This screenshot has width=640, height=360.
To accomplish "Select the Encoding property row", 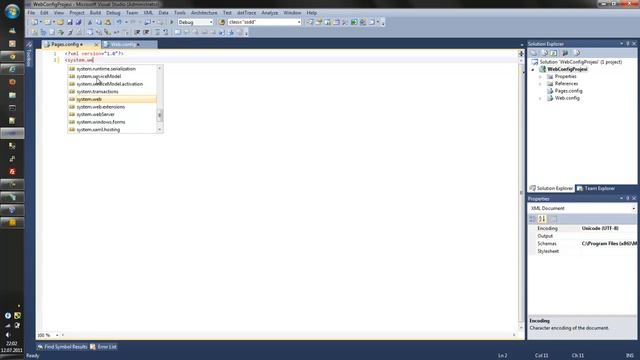I will (583, 229).
